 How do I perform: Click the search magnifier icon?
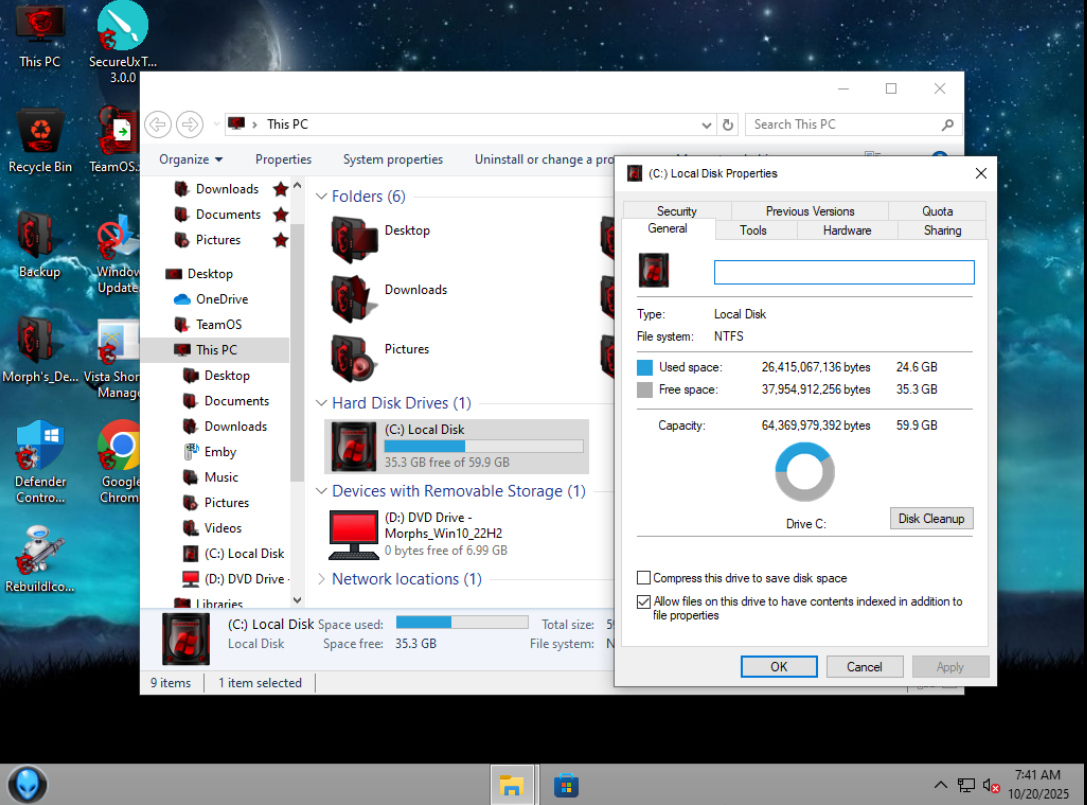coord(947,125)
